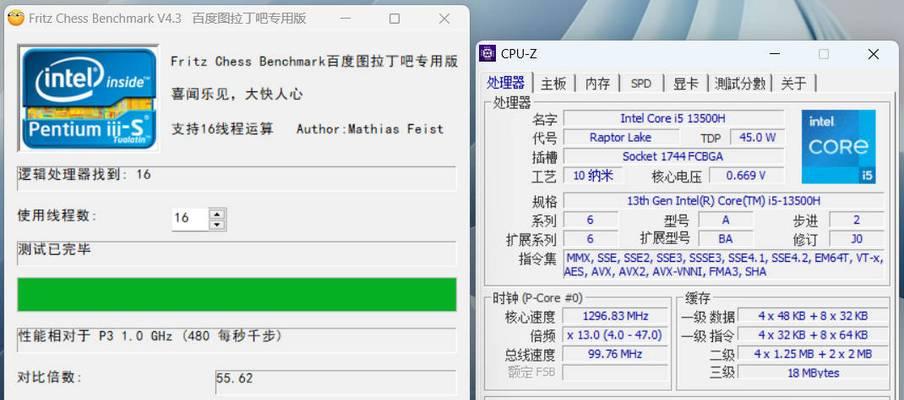Click the 逻辑处理器找到: 16 status line
904x400 pixels.
coord(236,179)
